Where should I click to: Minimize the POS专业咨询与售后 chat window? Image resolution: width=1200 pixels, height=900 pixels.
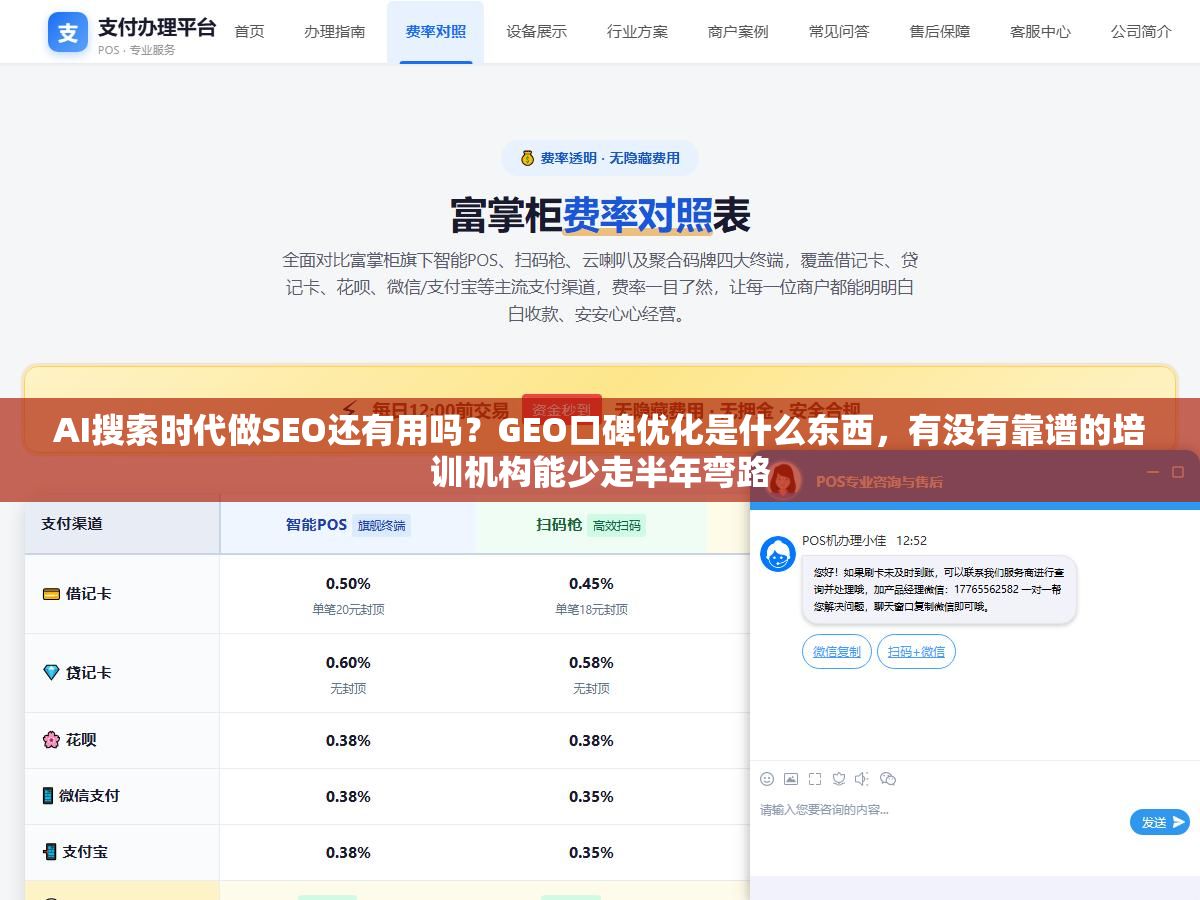tap(1152, 472)
